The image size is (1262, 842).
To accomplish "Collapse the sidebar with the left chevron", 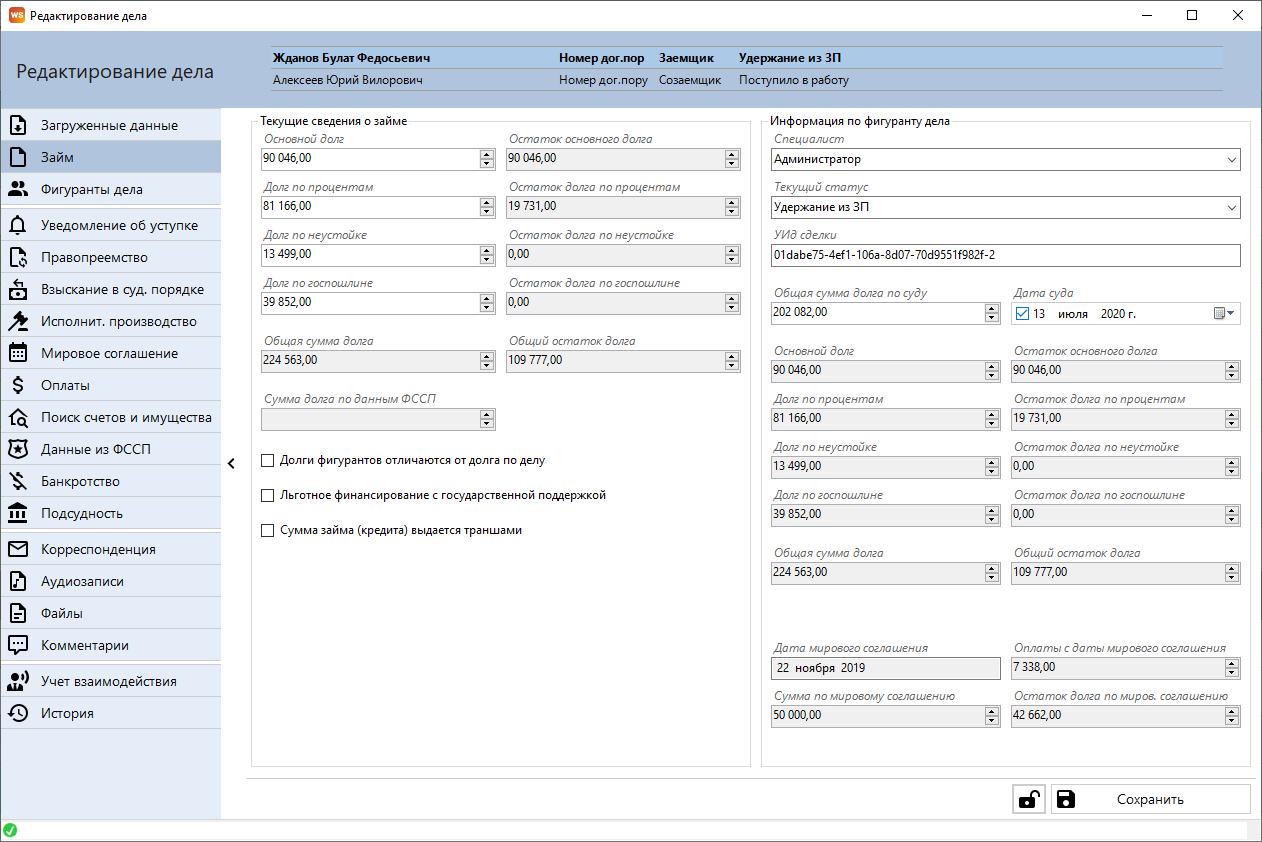I will pyautogui.click(x=231, y=463).
